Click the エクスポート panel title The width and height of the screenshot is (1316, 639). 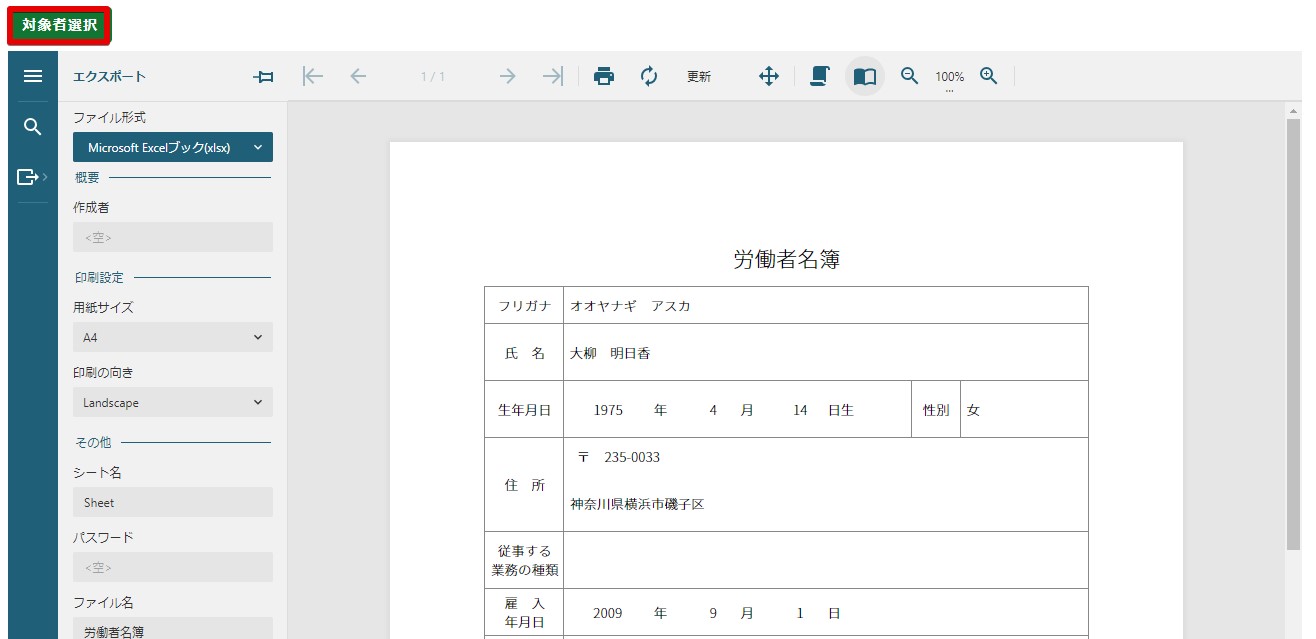point(109,76)
